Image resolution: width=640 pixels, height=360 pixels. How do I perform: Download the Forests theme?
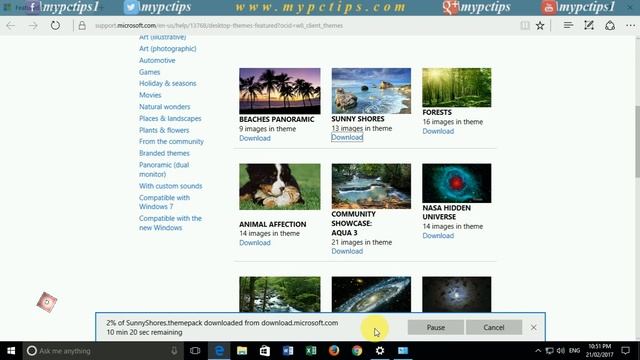tap(438, 131)
